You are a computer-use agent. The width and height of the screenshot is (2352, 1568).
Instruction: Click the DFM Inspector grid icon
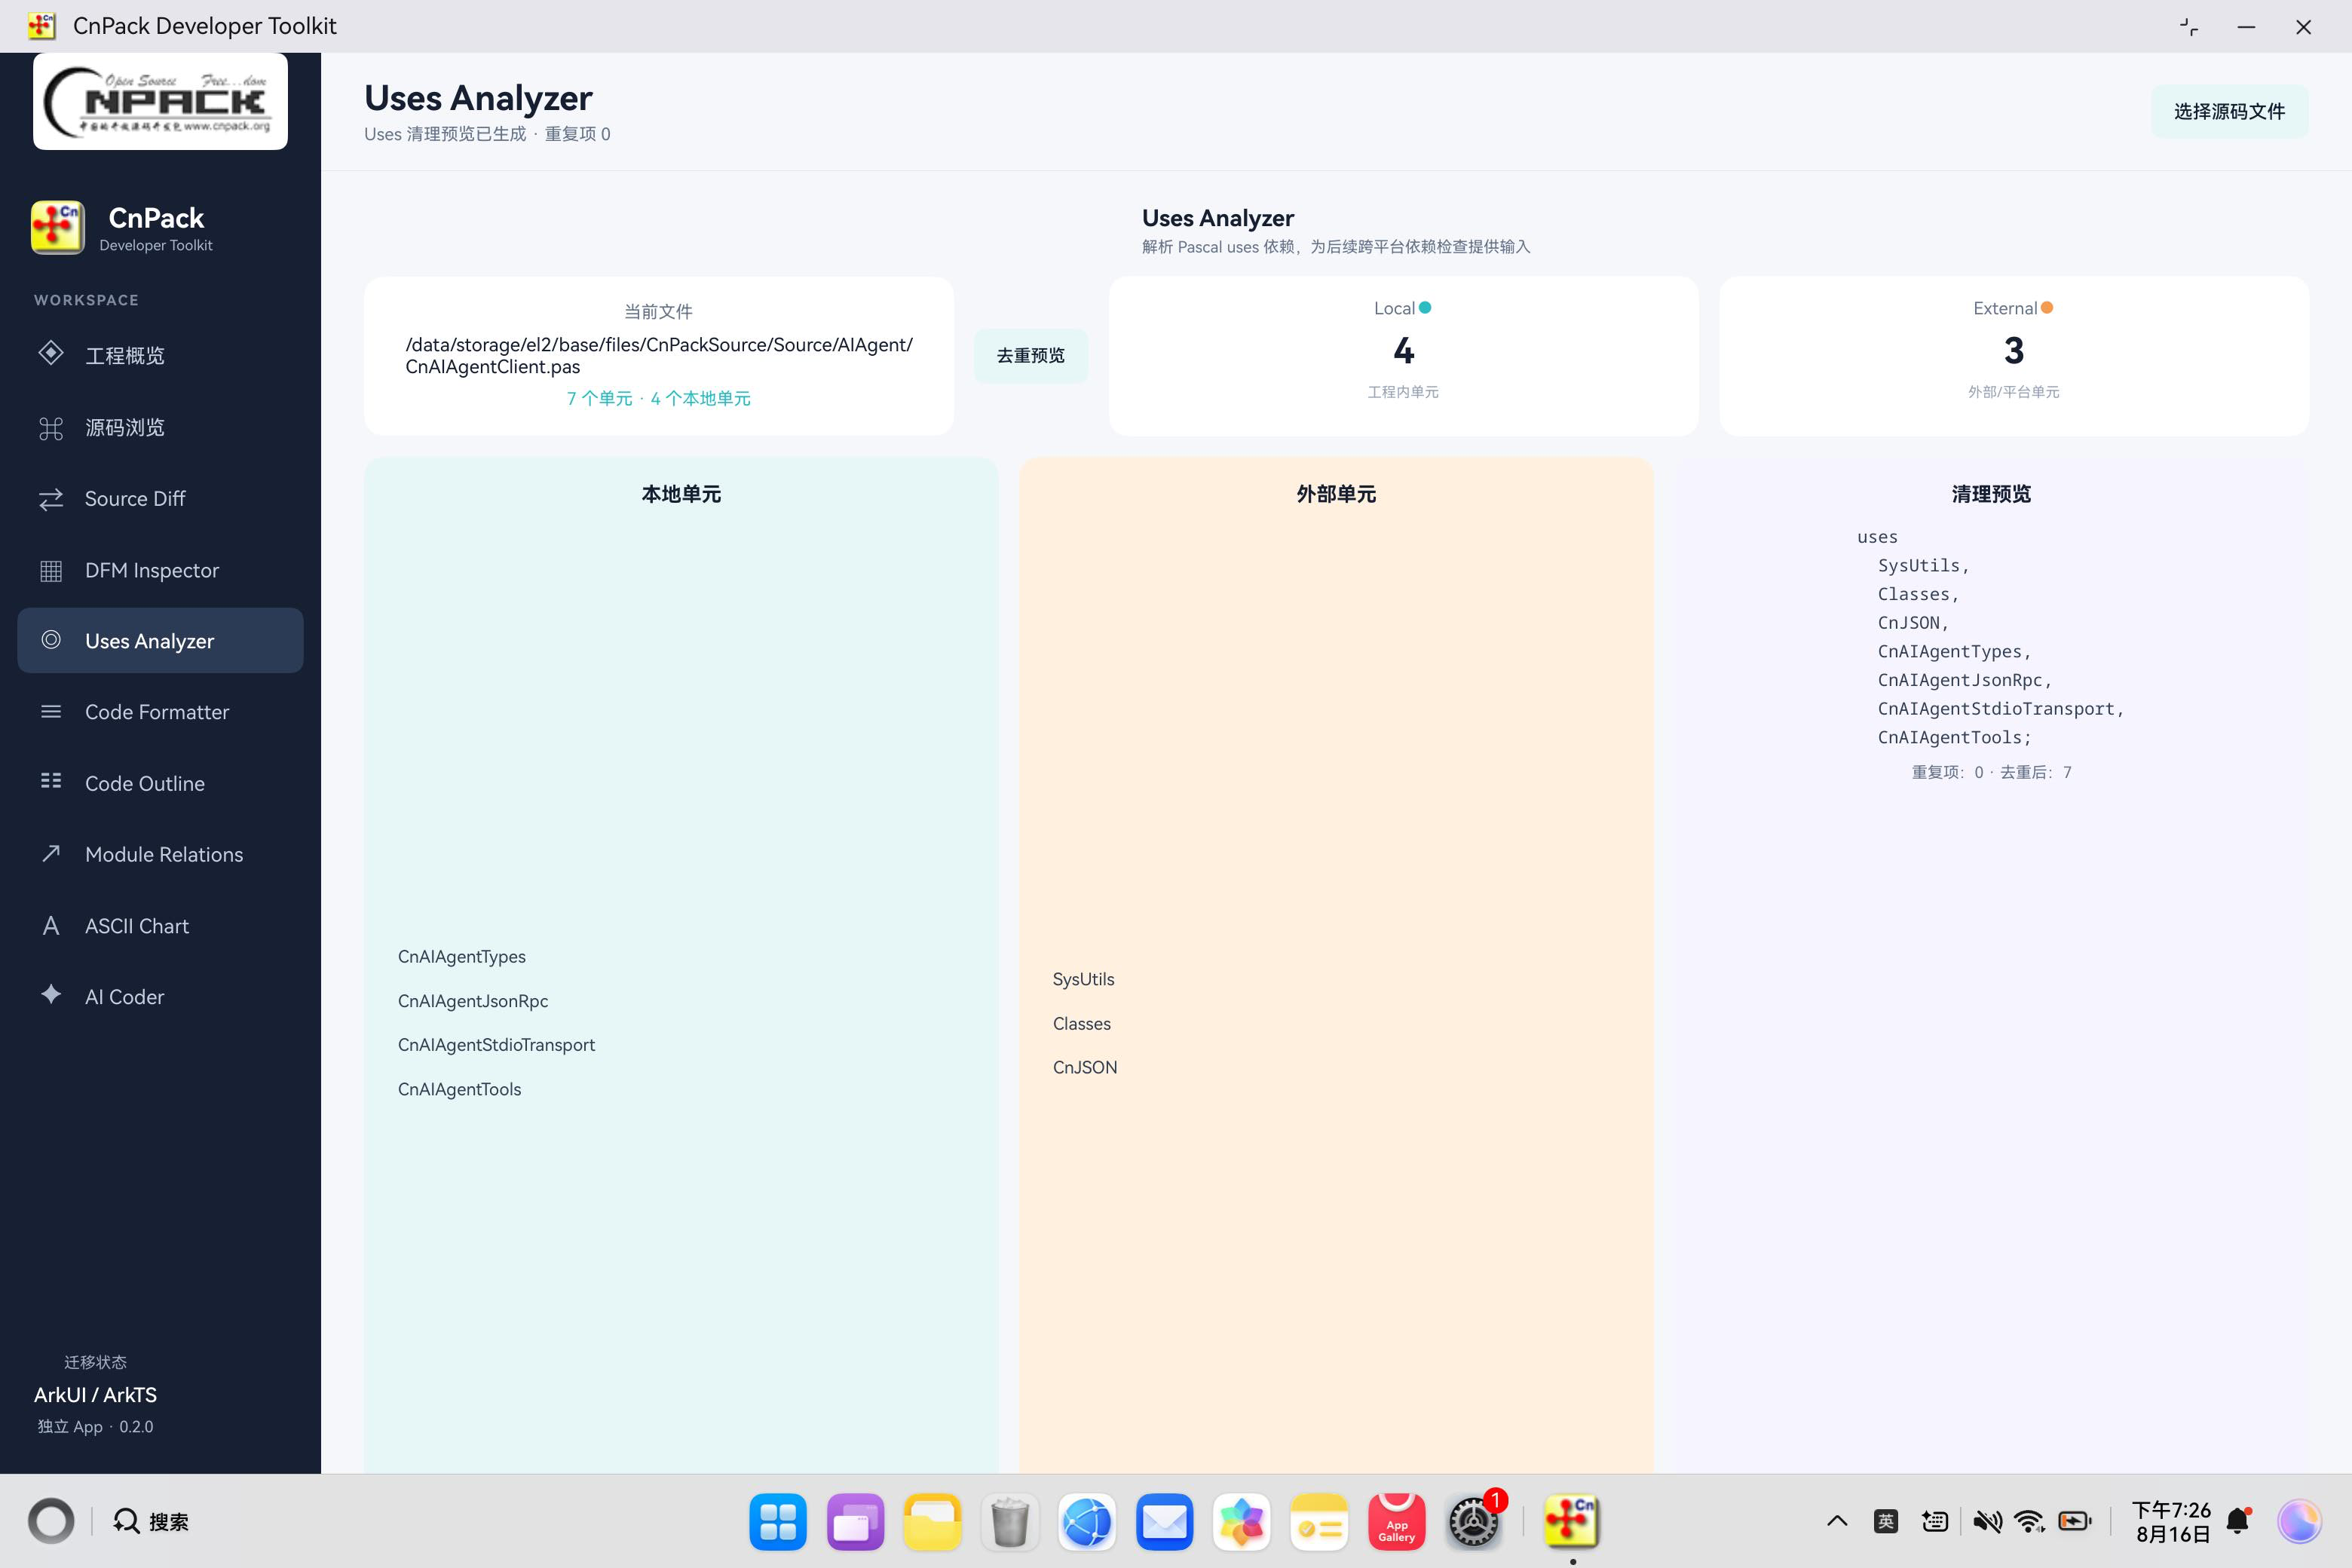[51, 570]
